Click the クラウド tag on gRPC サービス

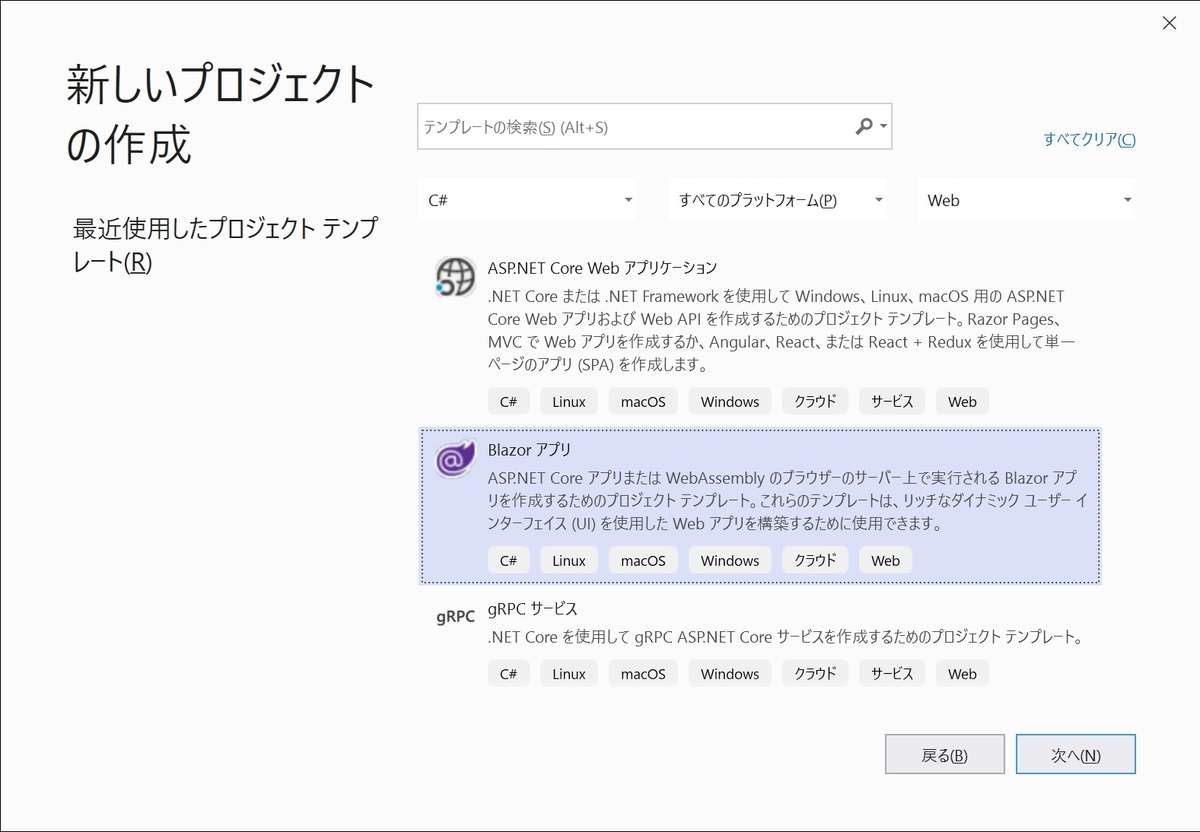[x=815, y=673]
